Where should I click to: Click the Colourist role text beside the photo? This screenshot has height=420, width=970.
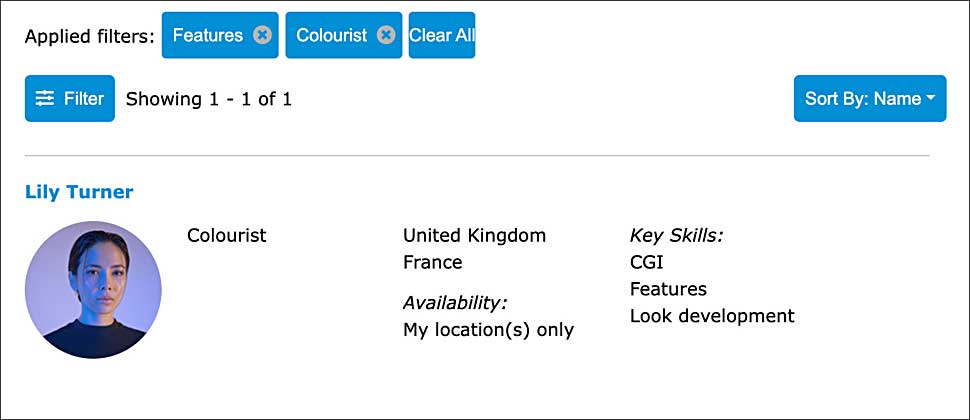pos(227,236)
